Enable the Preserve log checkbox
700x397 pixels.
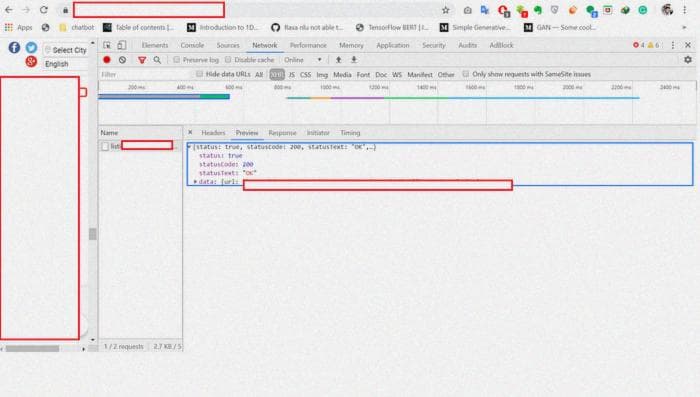177,60
